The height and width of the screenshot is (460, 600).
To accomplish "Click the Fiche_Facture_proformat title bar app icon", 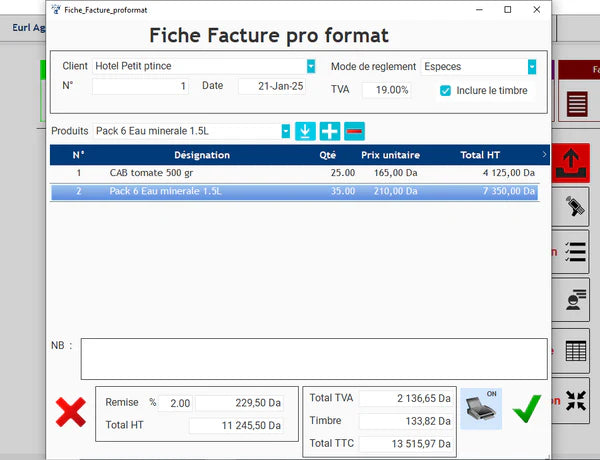I will click(x=56, y=10).
